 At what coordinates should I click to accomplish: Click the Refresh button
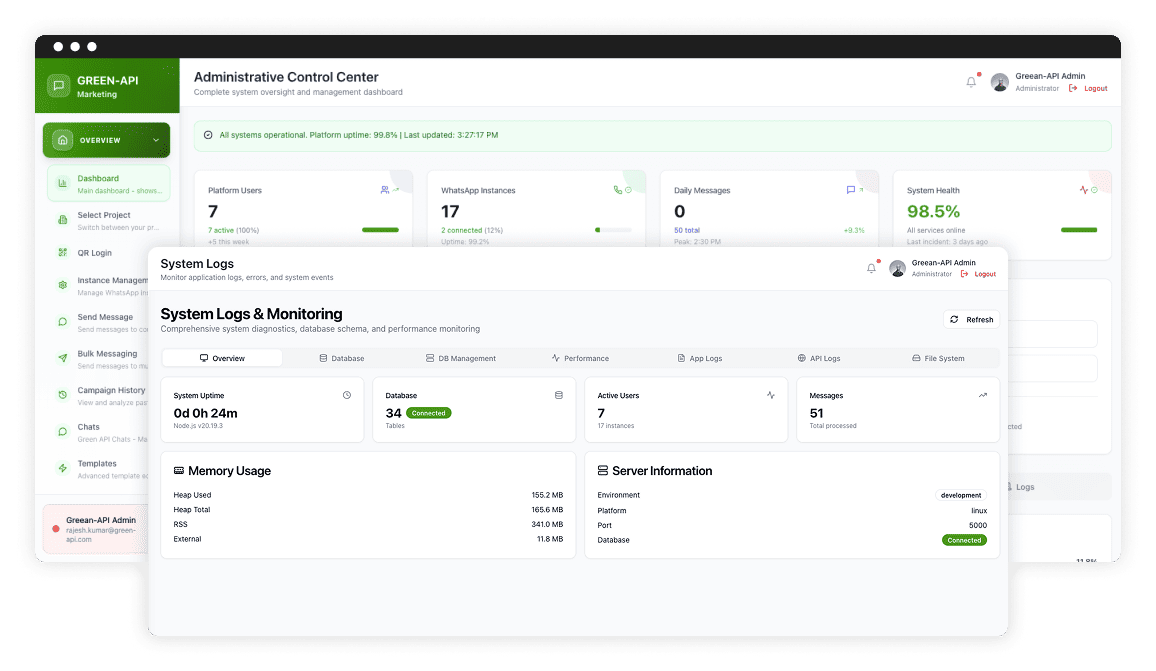coord(970,319)
